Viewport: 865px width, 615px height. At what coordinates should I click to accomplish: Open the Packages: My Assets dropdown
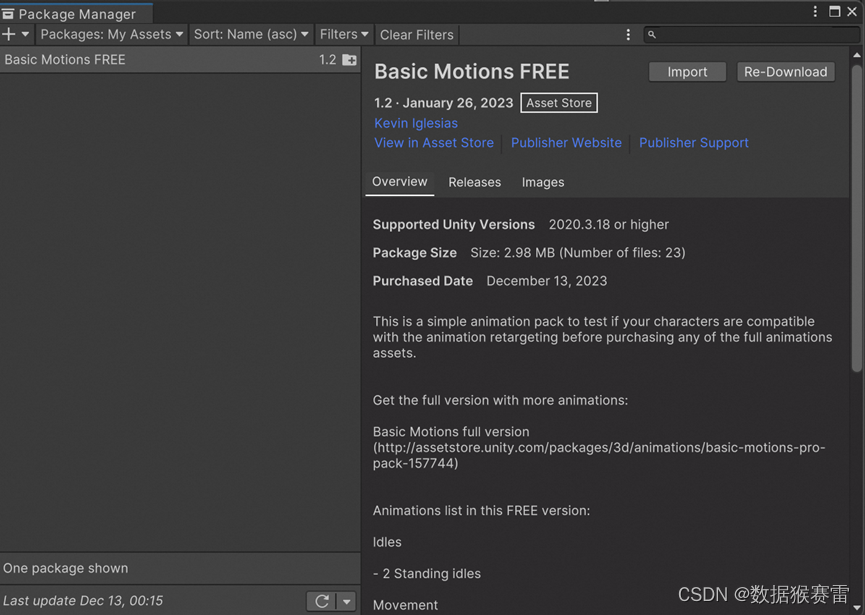pos(111,34)
